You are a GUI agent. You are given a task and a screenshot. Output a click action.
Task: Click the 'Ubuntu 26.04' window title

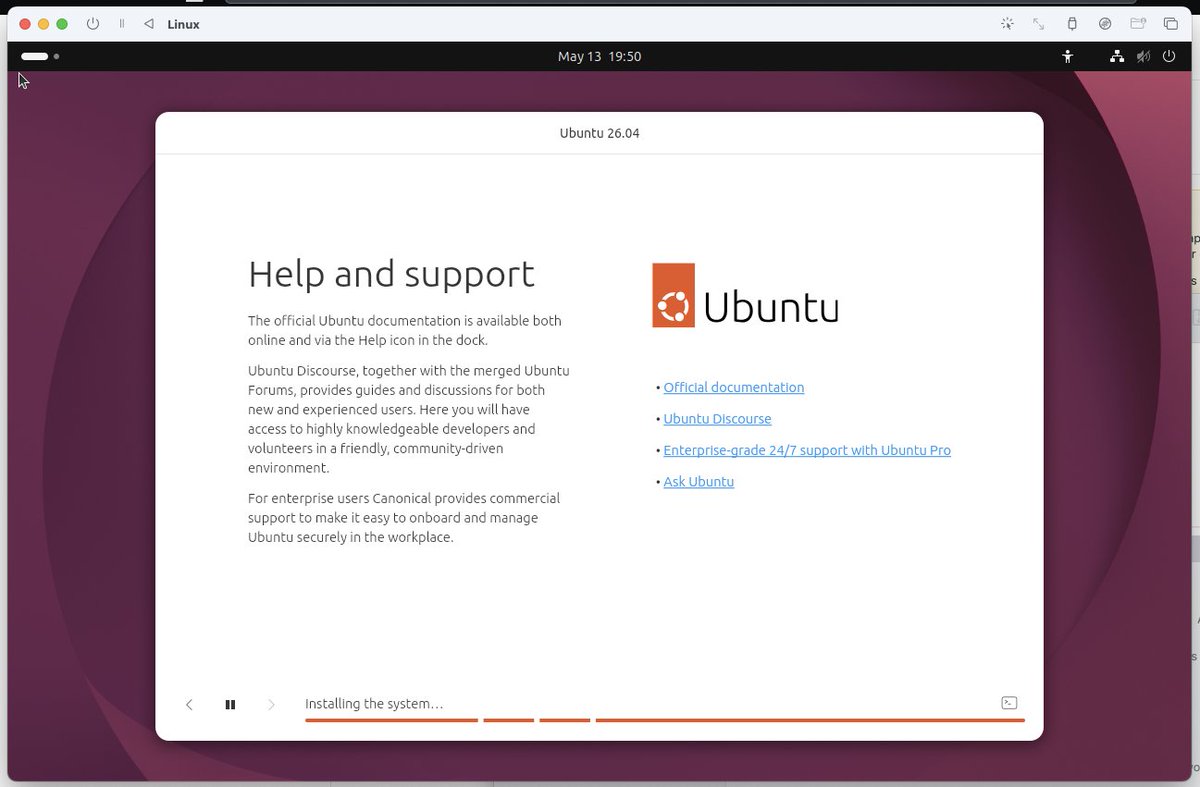[x=599, y=133]
